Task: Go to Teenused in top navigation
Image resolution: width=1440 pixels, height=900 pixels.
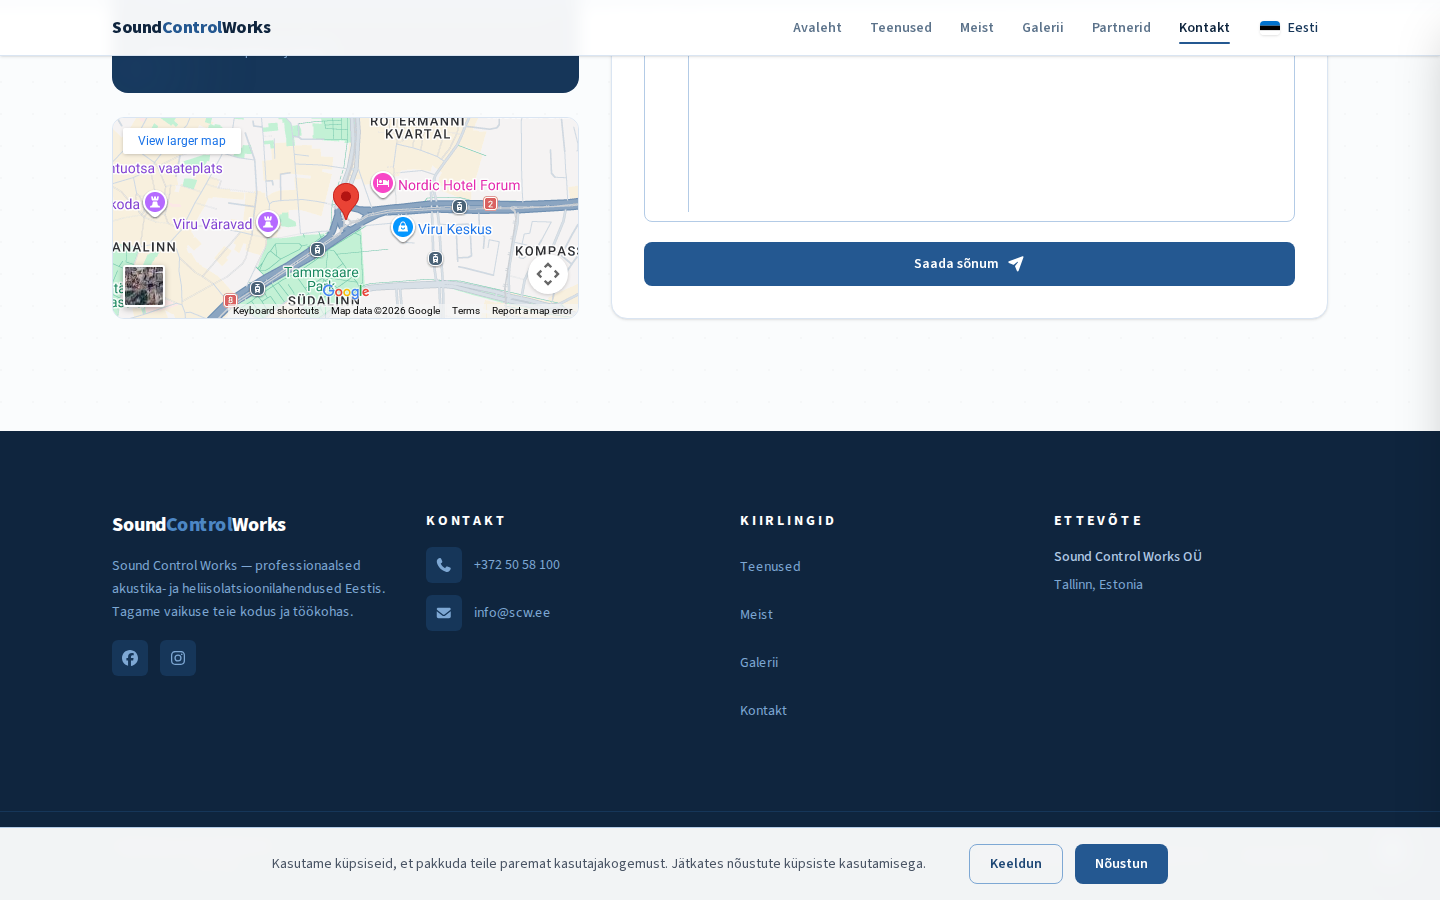Action: click(x=901, y=27)
